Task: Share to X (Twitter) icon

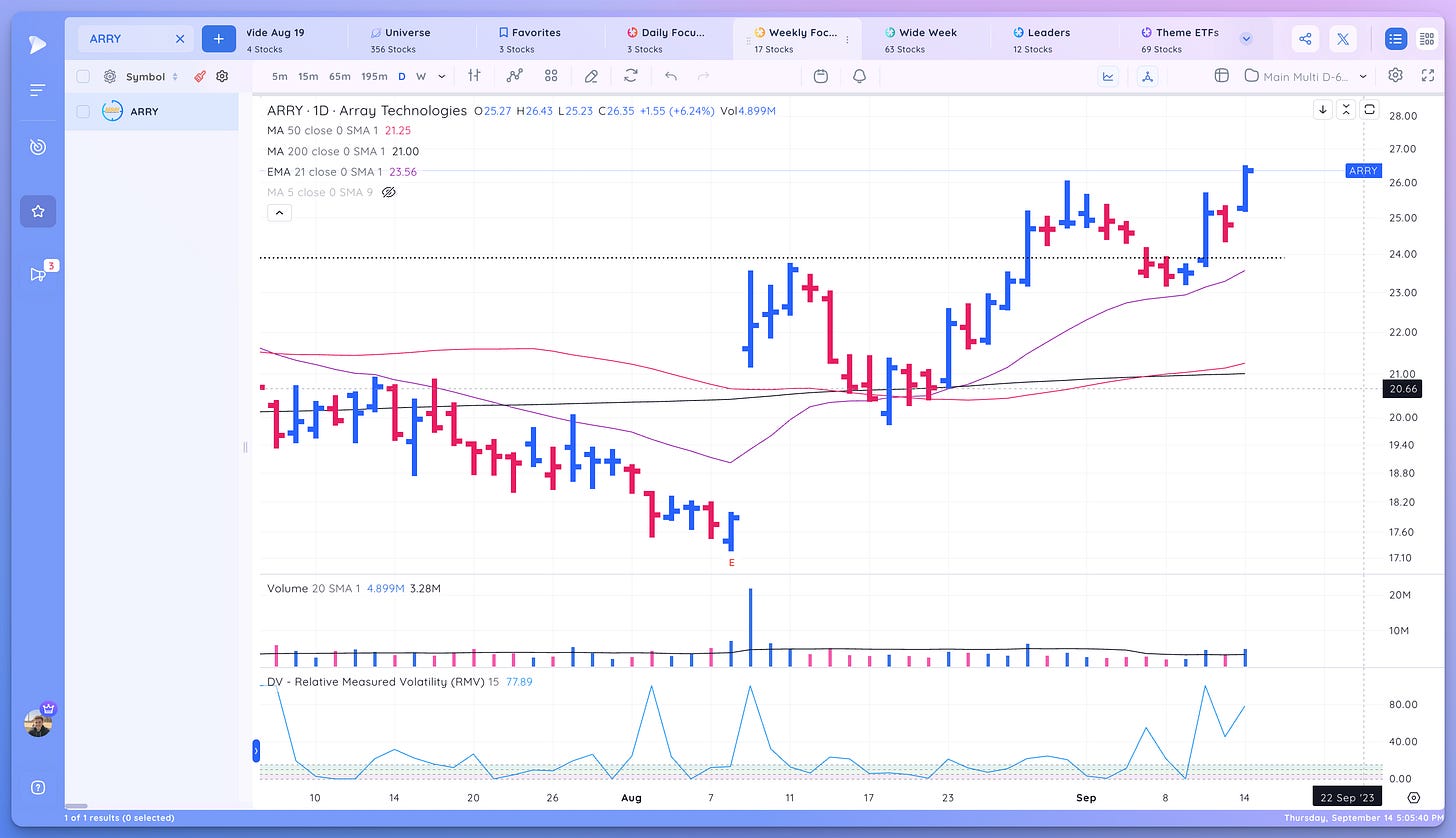Action: point(1342,39)
